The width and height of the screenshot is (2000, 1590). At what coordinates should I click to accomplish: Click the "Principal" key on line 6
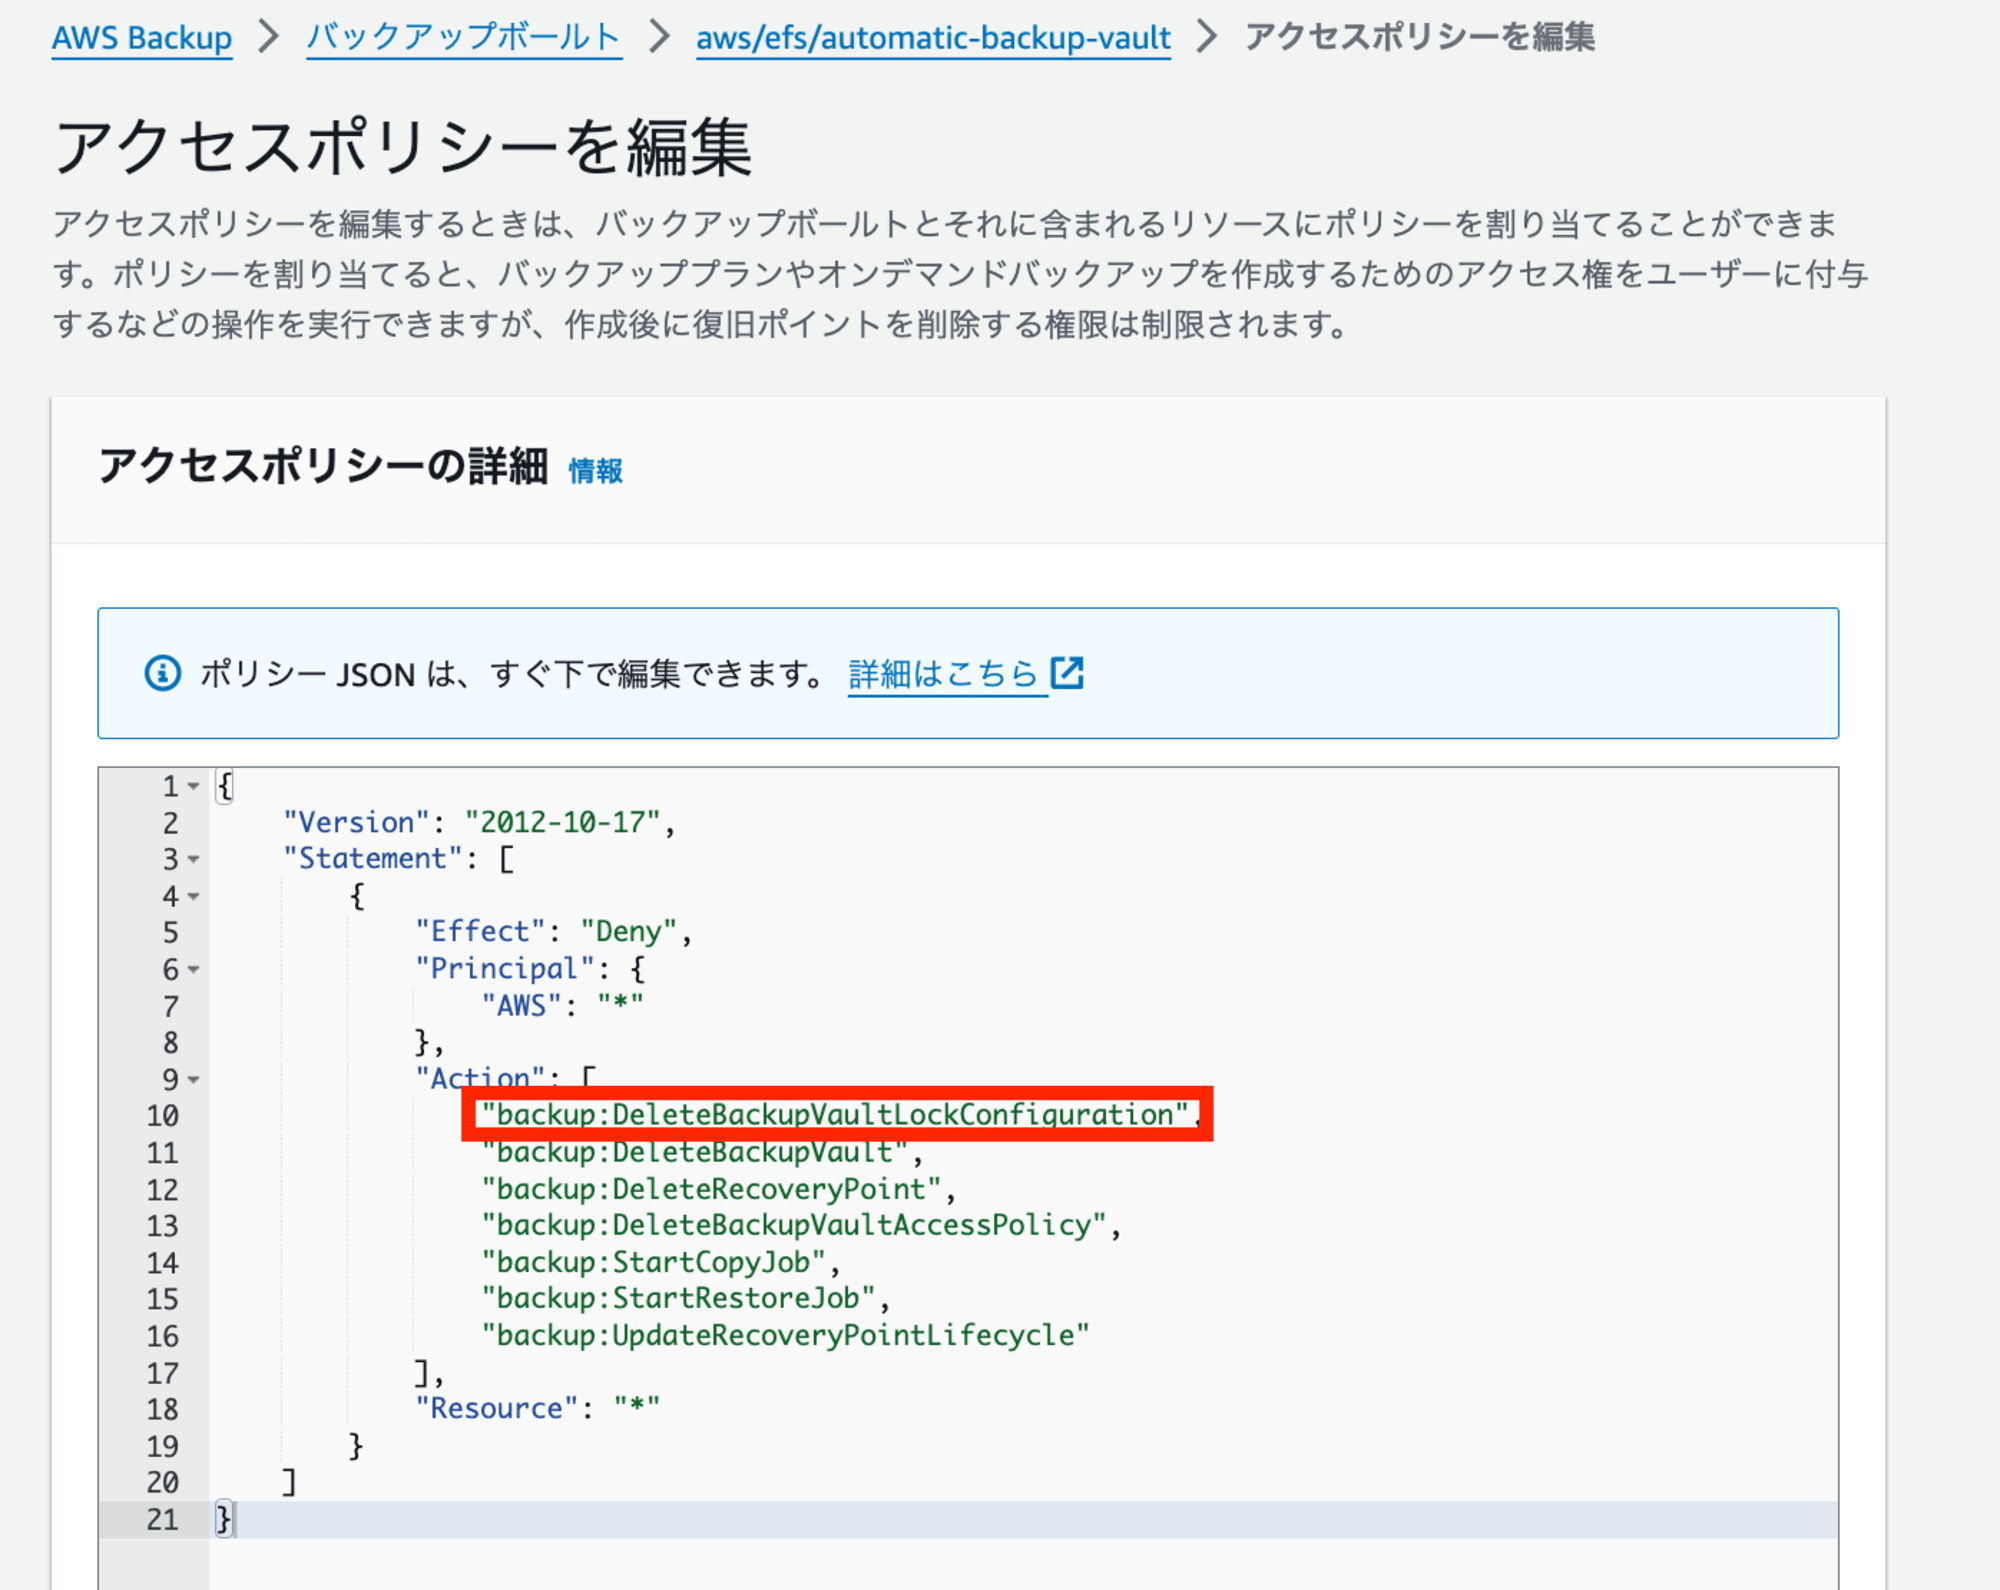[505, 968]
